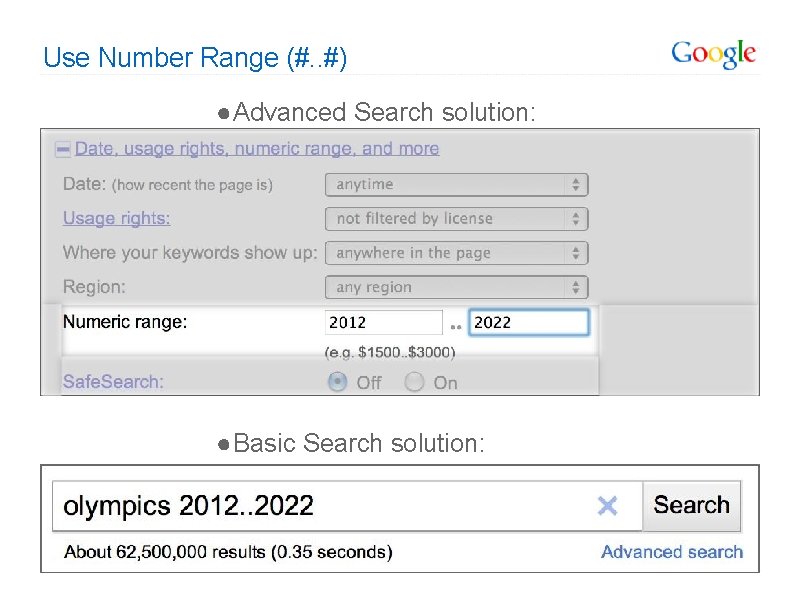
Task: Click the clear X in search box
Action: coord(607,506)
